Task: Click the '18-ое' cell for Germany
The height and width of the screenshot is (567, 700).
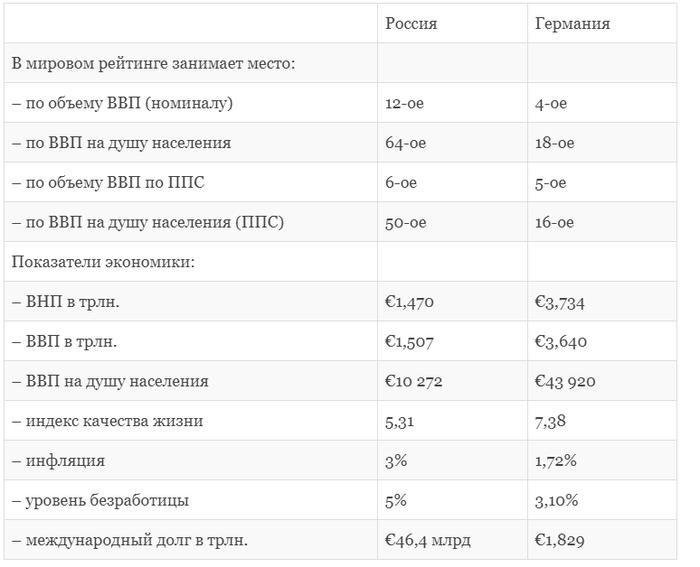Action: click(555, 143)
